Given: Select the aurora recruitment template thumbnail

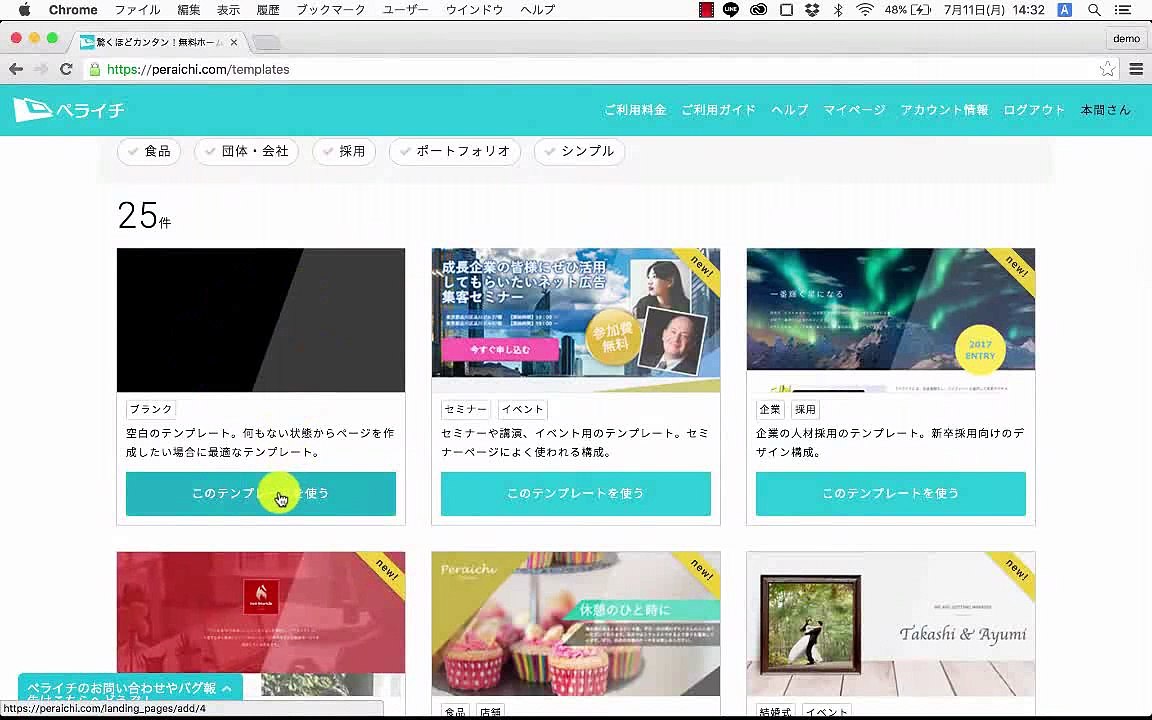Looking at the screenshot, I should tap(890, 320).
